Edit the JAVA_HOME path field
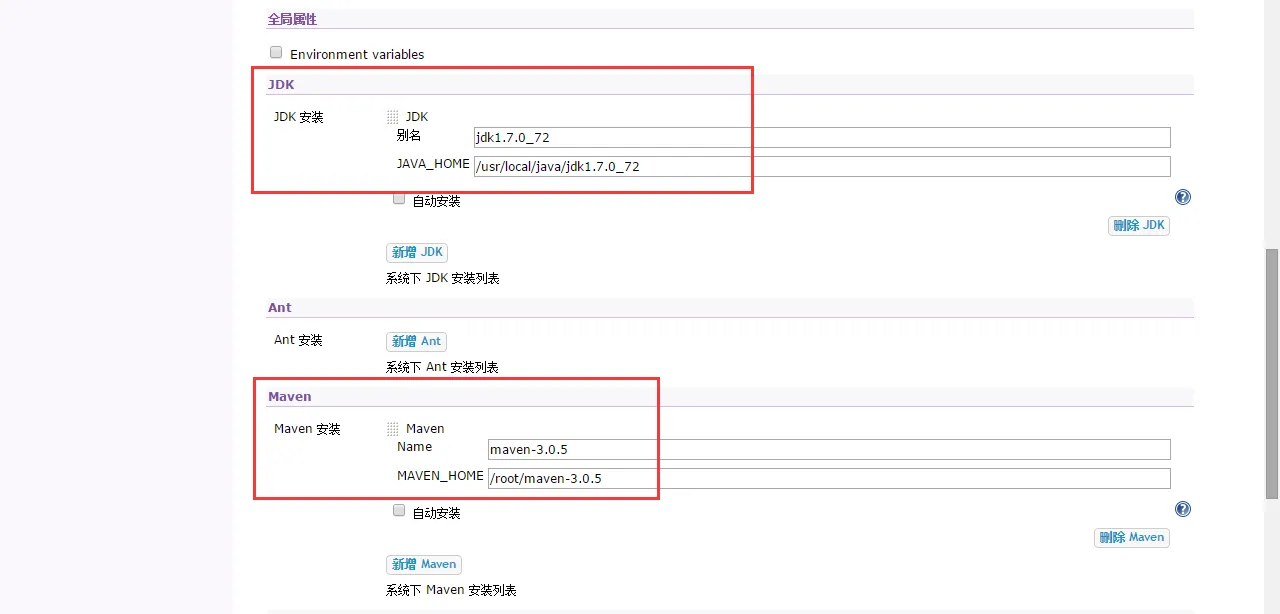 [822, 166]
